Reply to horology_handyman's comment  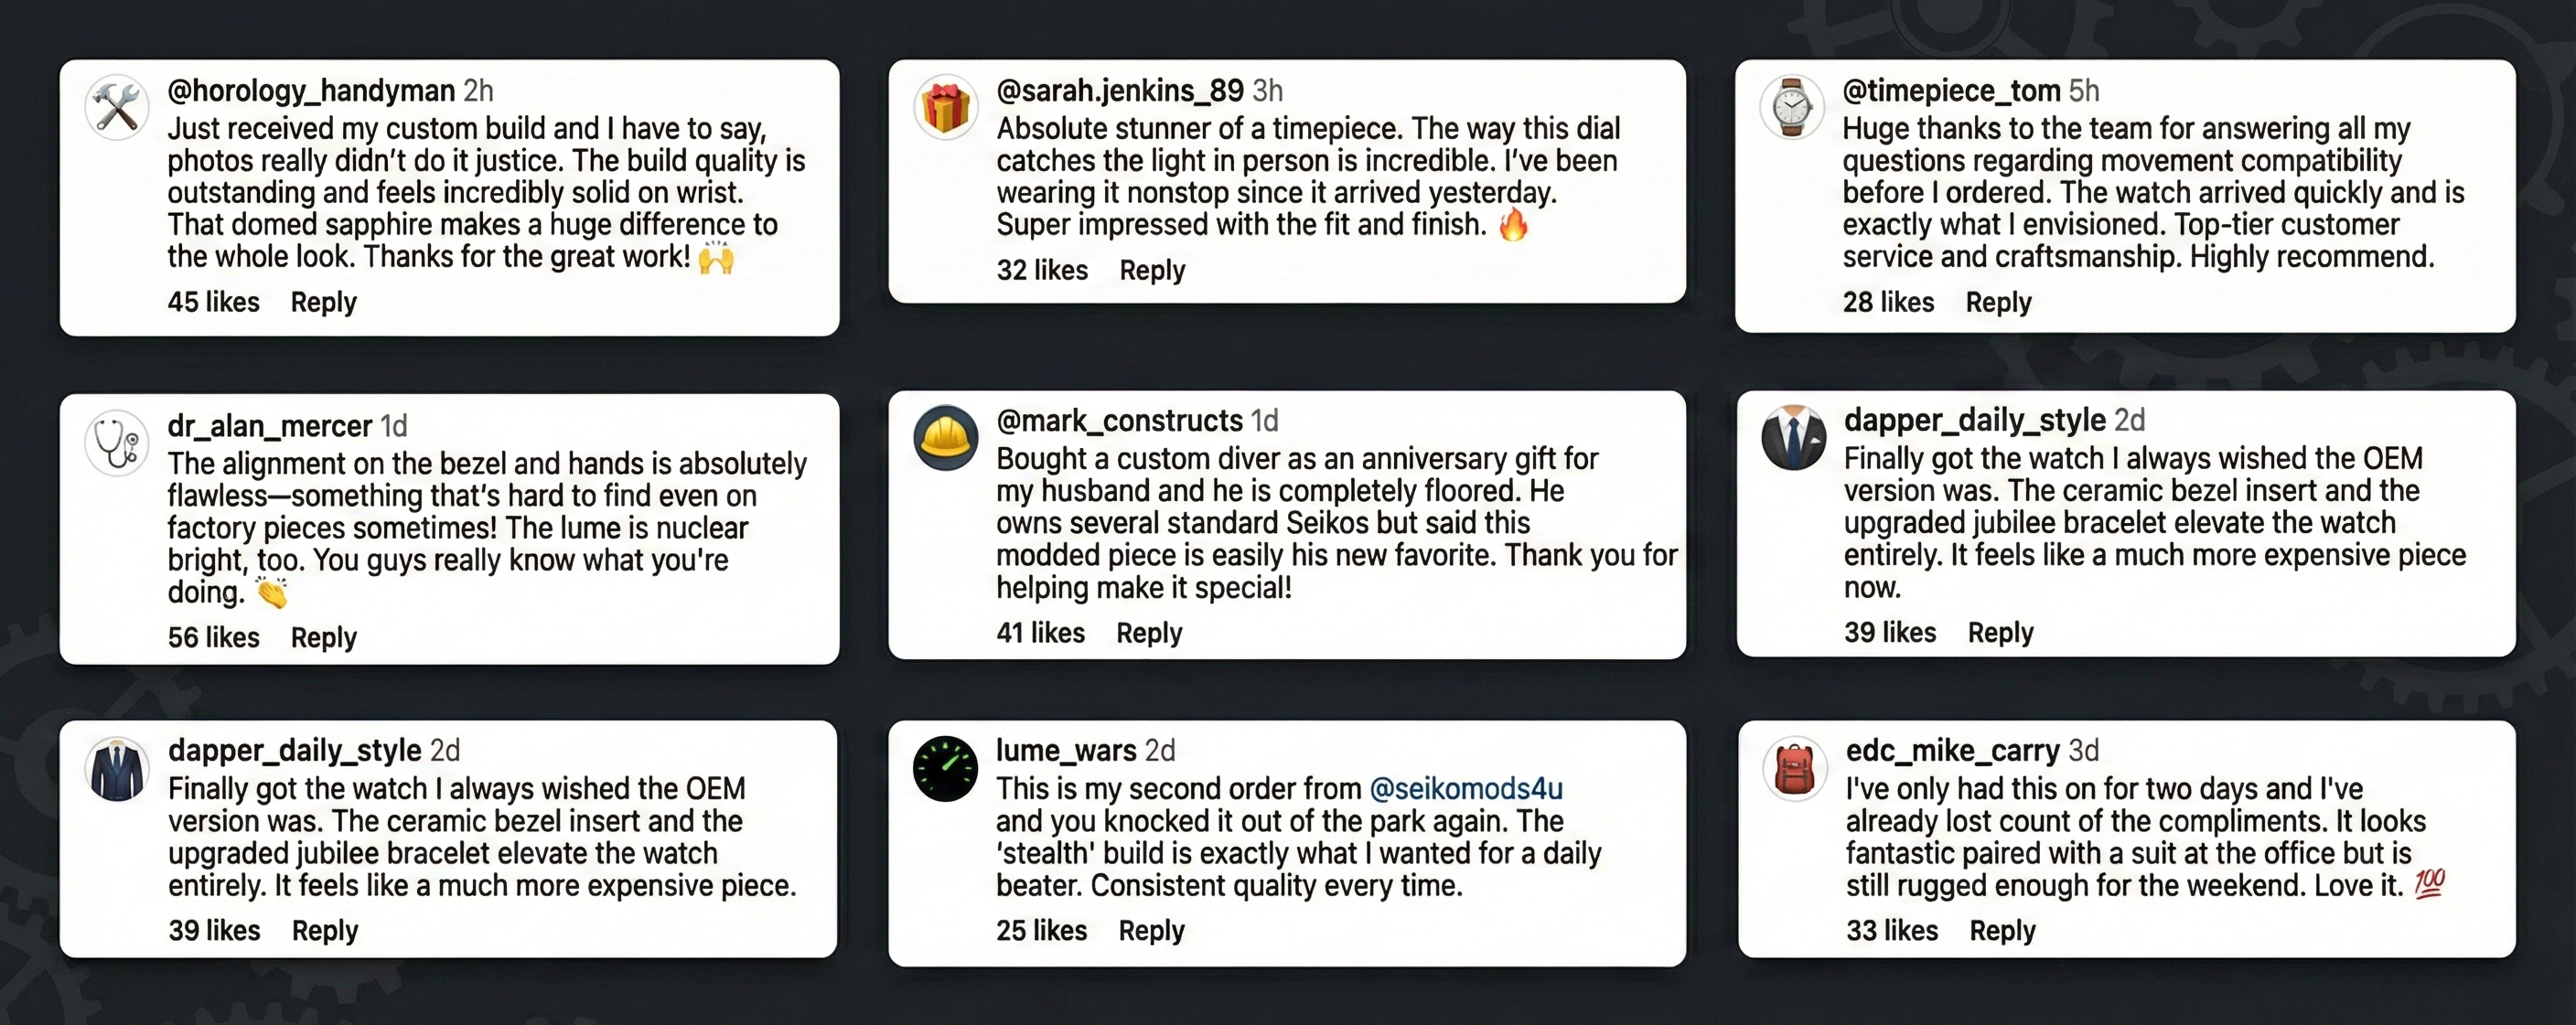pos(323,302)
